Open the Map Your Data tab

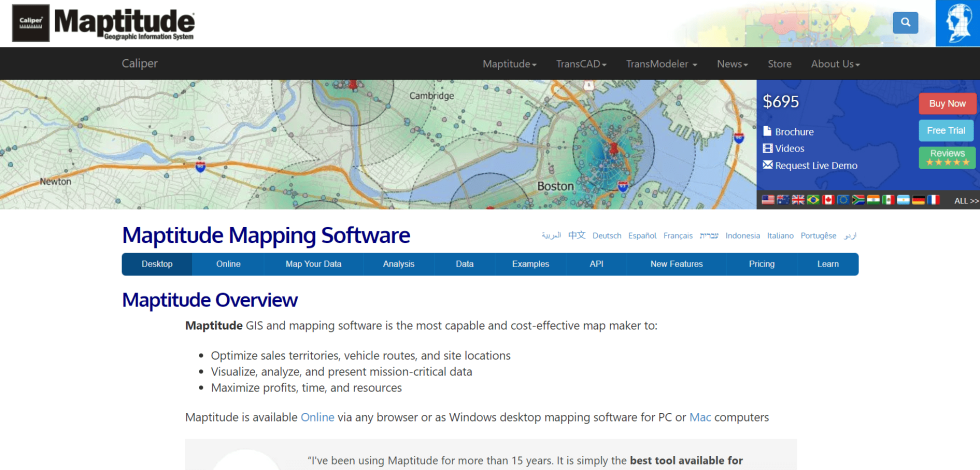pos(313,264)
